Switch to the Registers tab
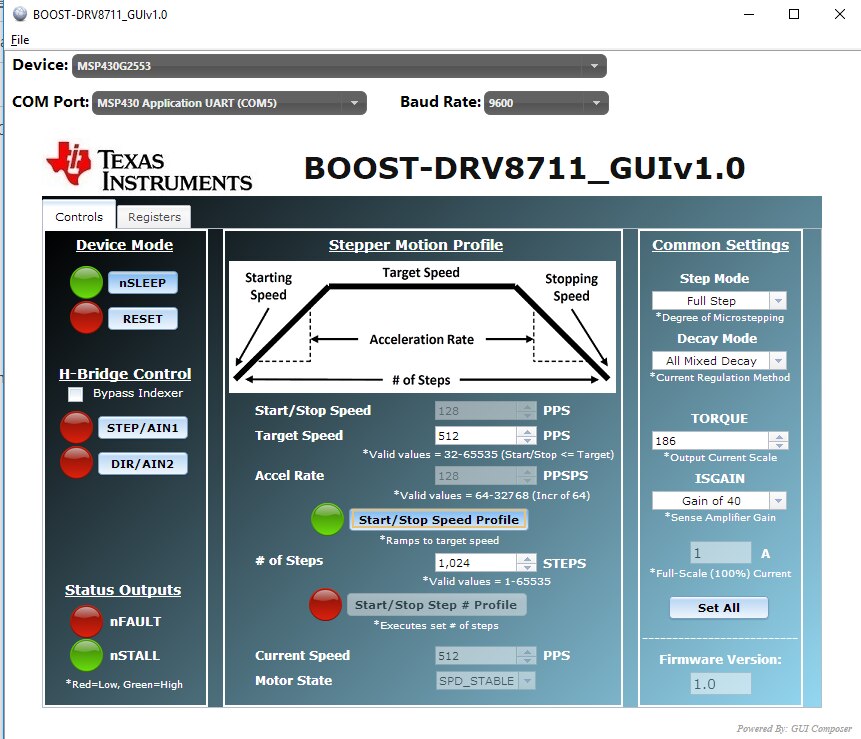Image resolution: width=861 pixels, height=739 pixels. (154, 217)
